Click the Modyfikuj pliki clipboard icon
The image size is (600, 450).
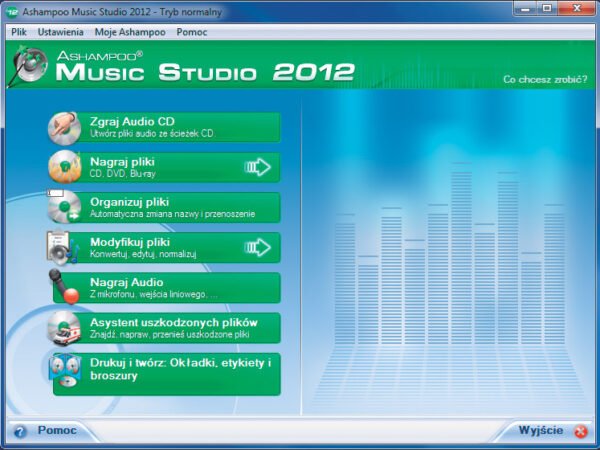click(x=67, y=247)
